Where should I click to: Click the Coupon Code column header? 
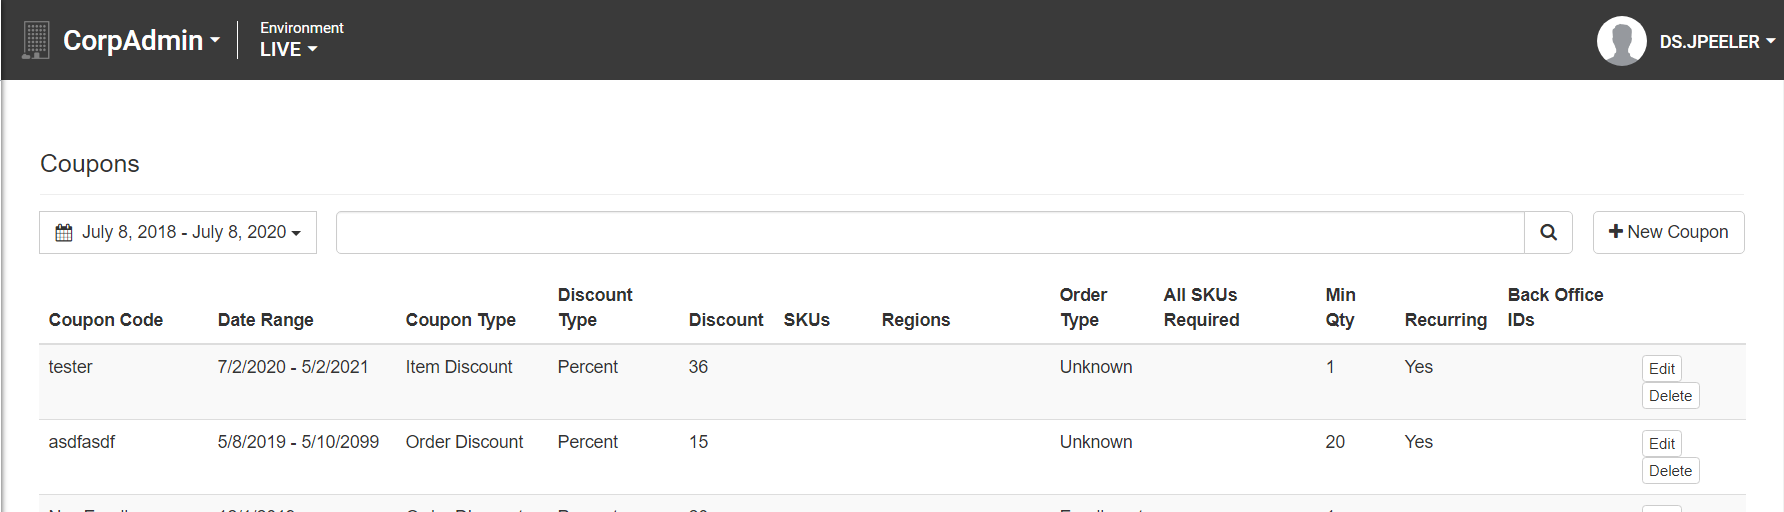click(x=106, y=320)
